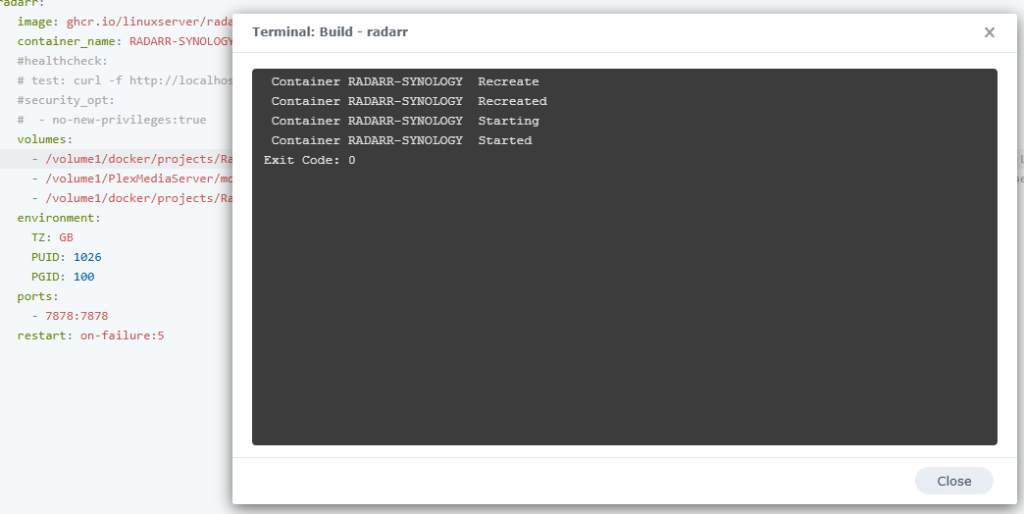Click the #healthcheck: comment line

click(x=62, y=61)
